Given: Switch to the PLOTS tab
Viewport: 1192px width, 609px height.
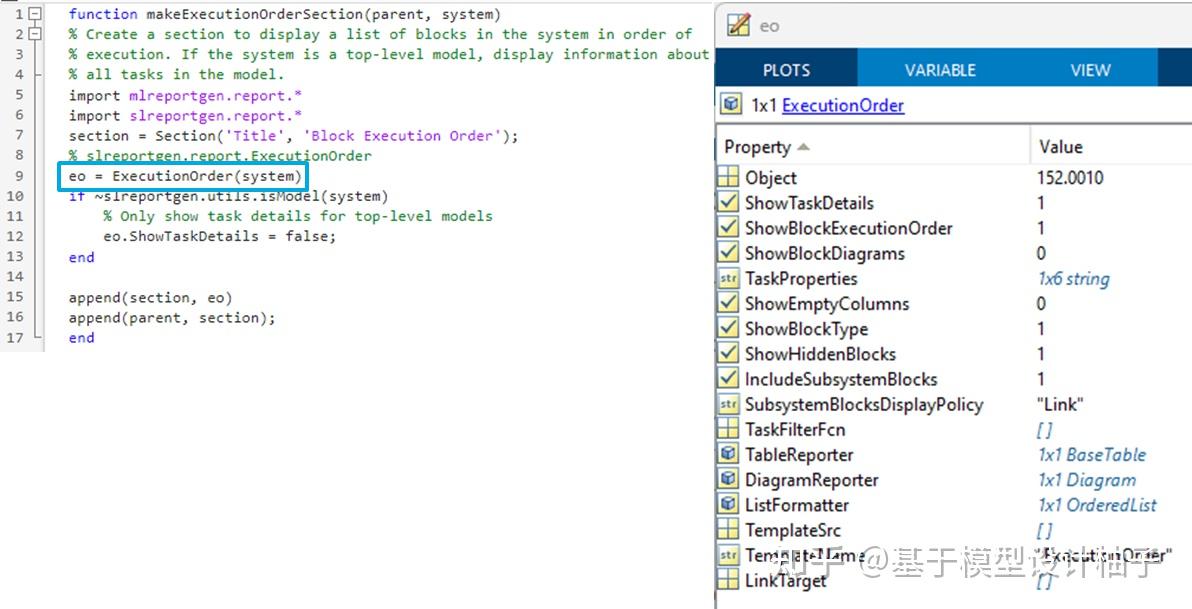Looking at the screenshot, I should point(786,70).
